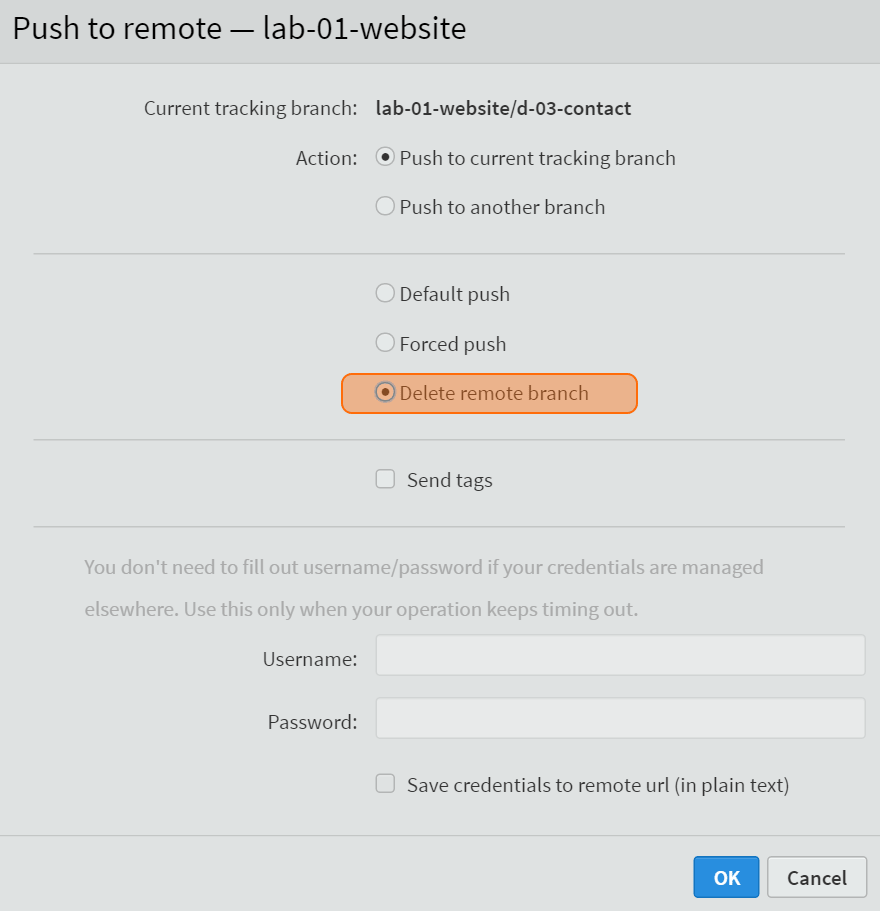The width and height of the screenshot is (880, 911).
Task: Focus the Username input field
Action: click(x=620, y=655)
